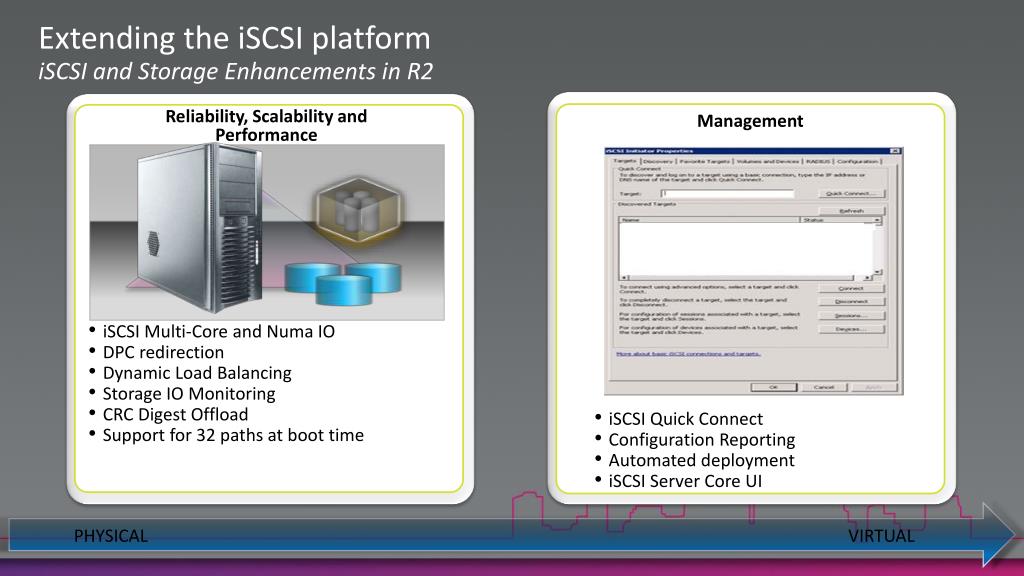Image resolution: width=1024 pixels, height=576 pixels.
Task: Switch to the Configuration tab
Action: [857, 161]
